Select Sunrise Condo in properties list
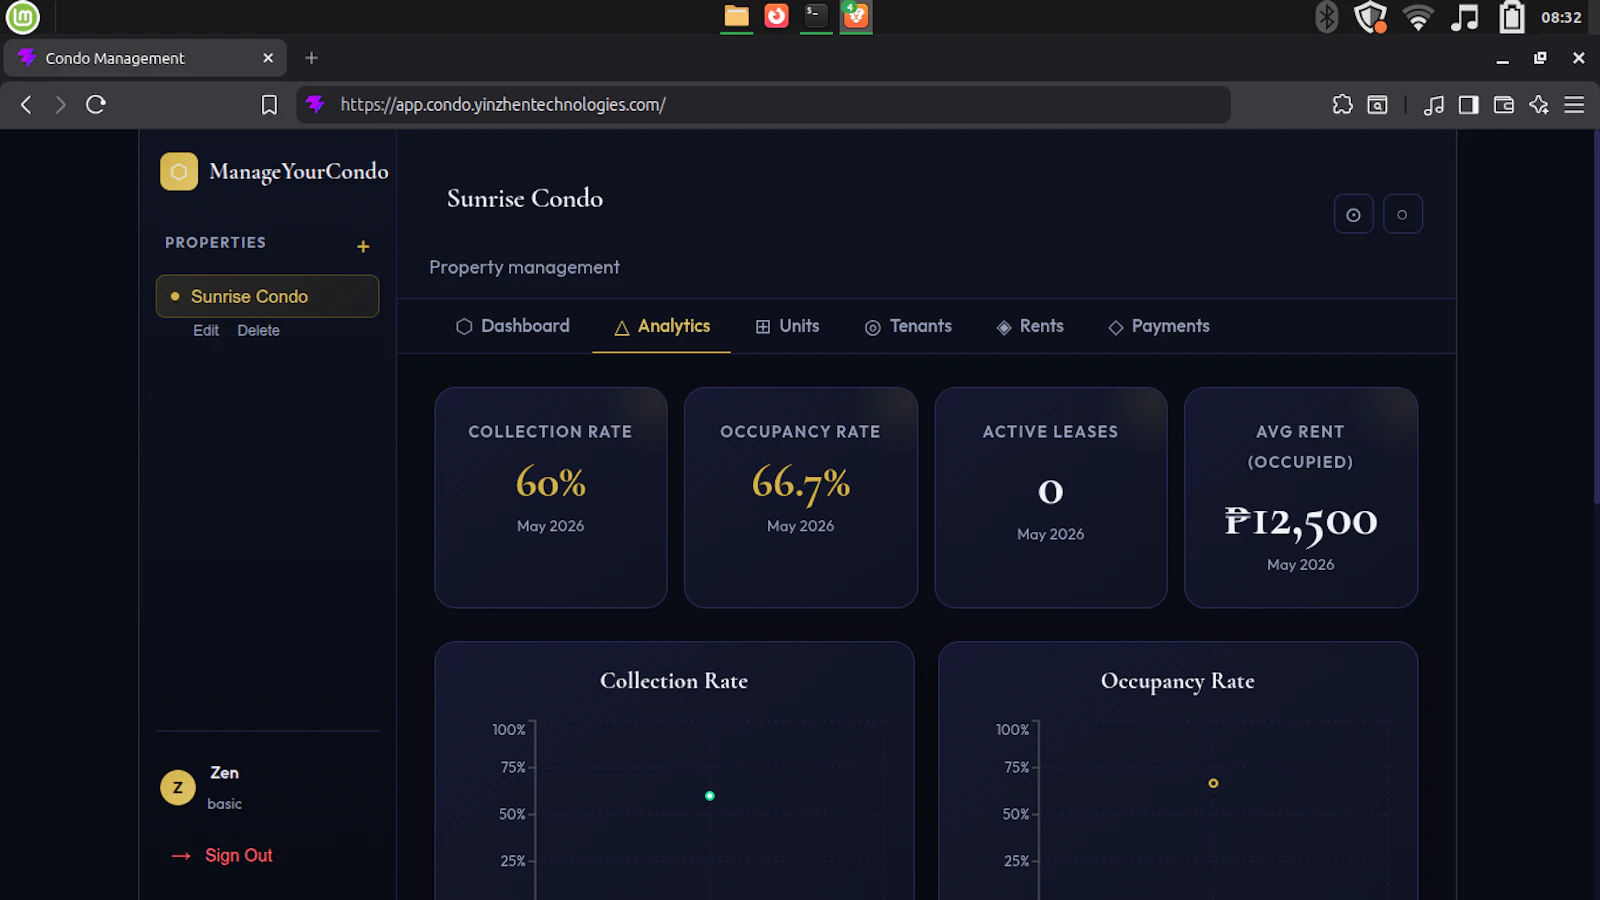This screenshot has width=1600, height=900. [267, 296]
